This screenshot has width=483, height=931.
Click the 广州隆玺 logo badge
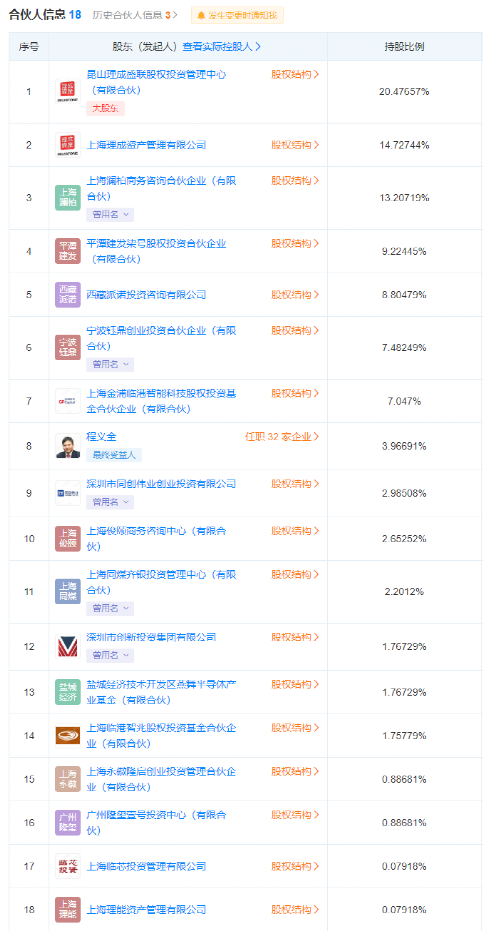(68, 822)
